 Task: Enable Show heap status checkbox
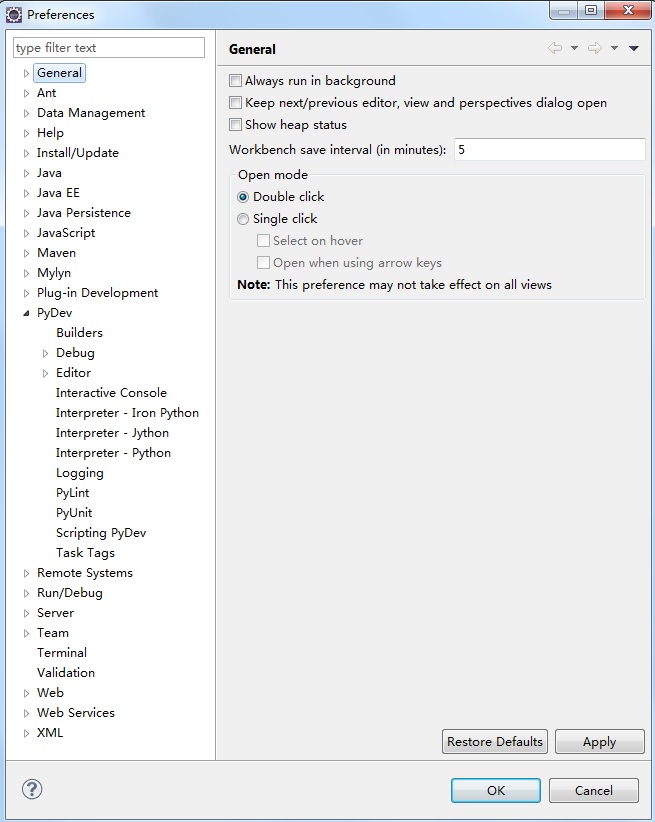pos(235,125)
